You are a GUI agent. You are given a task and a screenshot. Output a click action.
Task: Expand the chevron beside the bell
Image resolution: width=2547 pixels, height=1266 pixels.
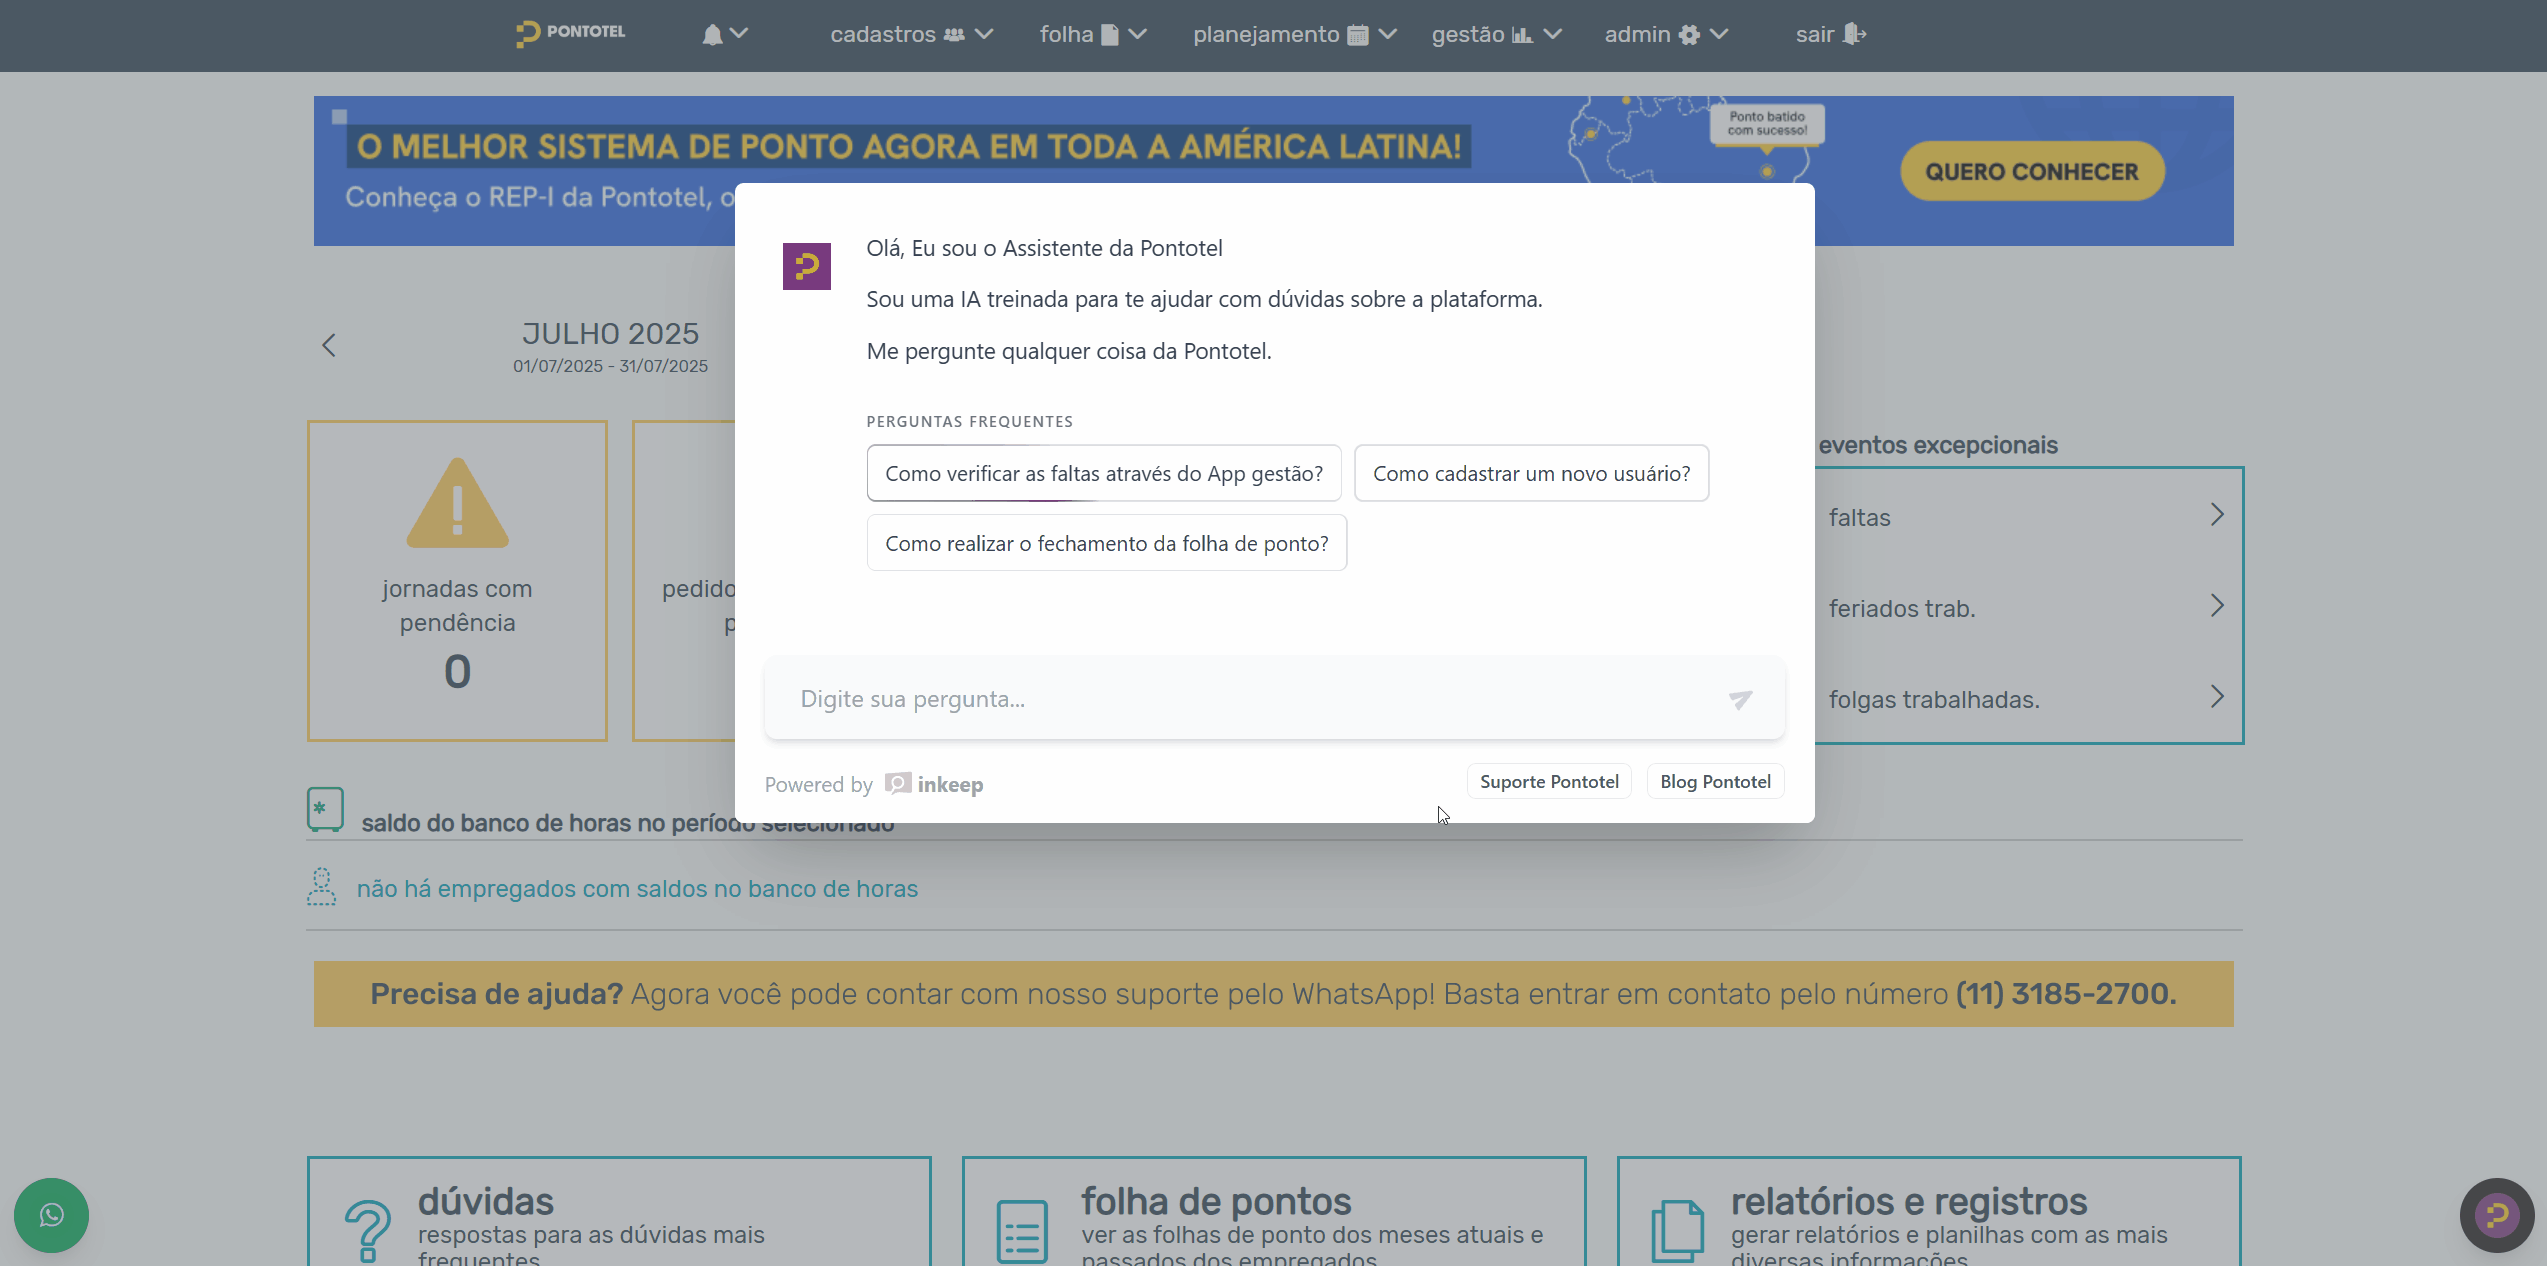[x=739, y=33]
